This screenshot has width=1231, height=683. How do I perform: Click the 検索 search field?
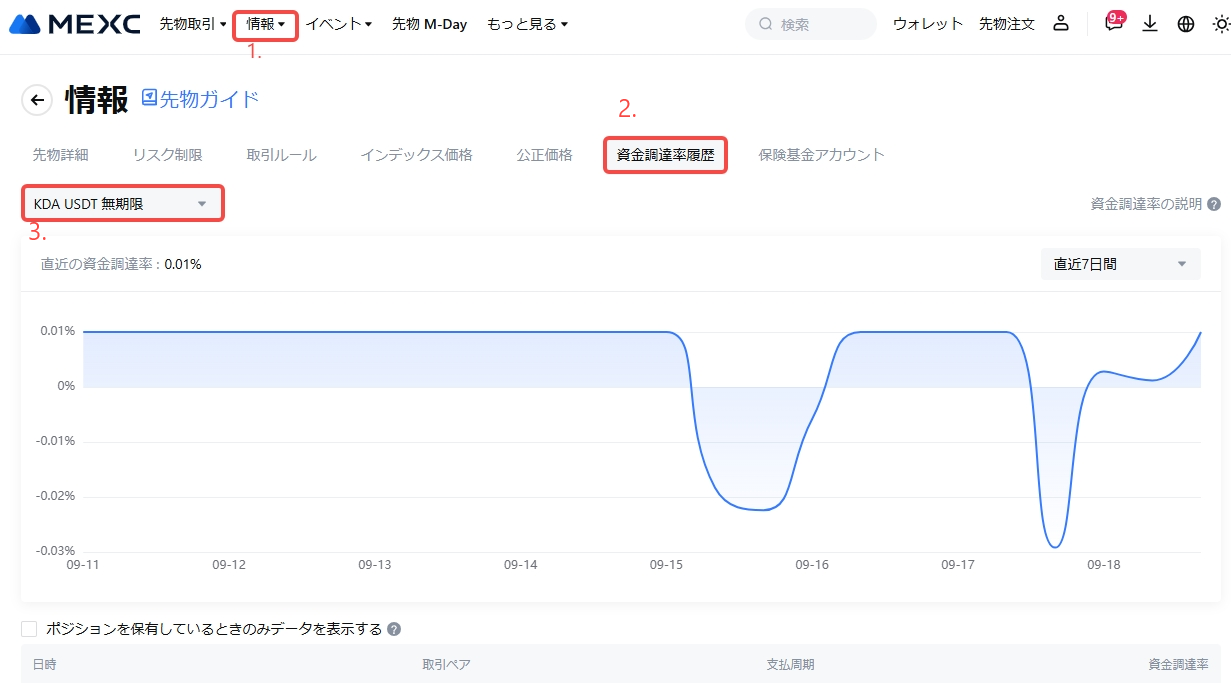tap(810, 24)
